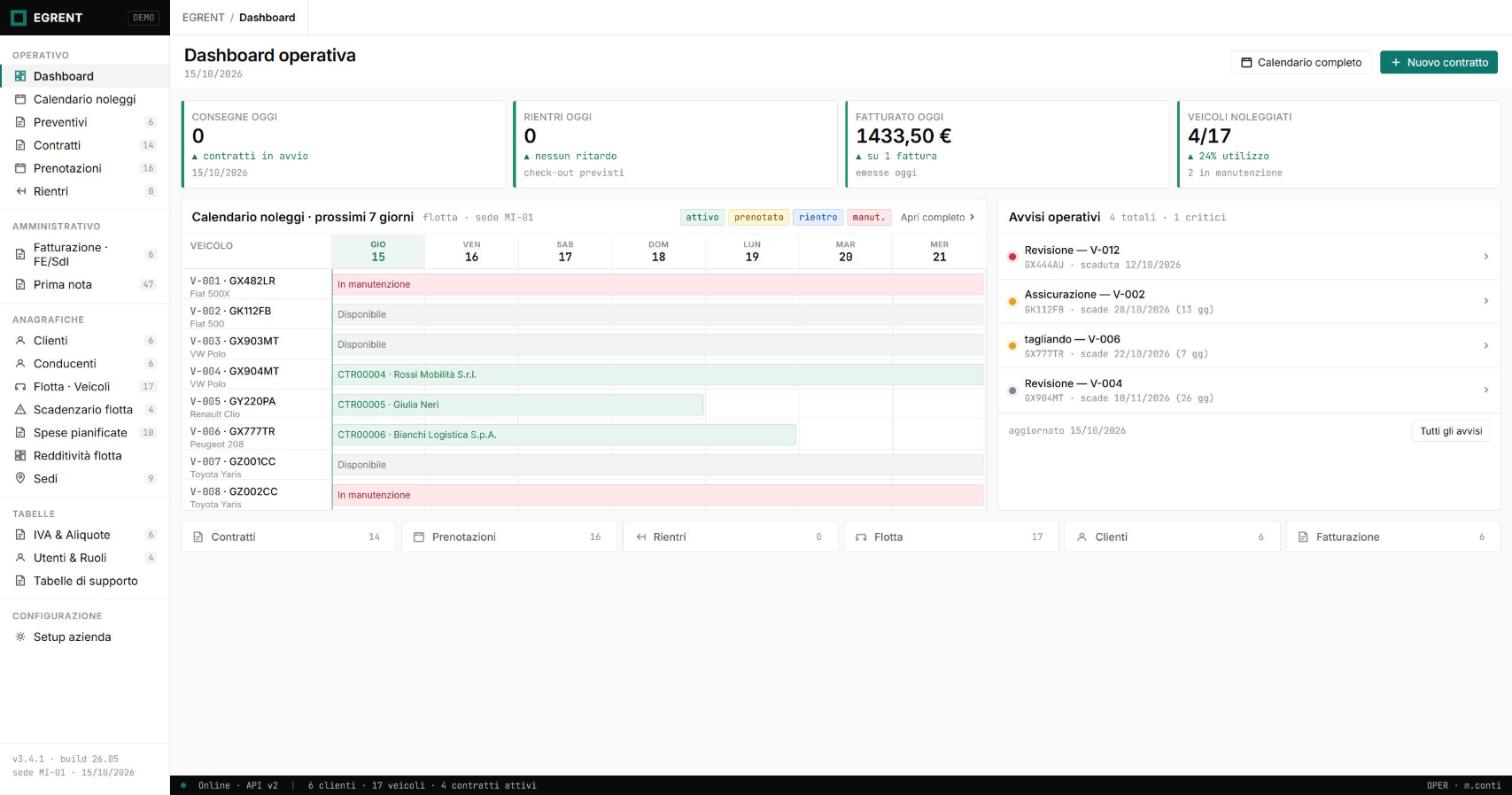Click the Utenti & Ruoli user icon

pos(20,558)
